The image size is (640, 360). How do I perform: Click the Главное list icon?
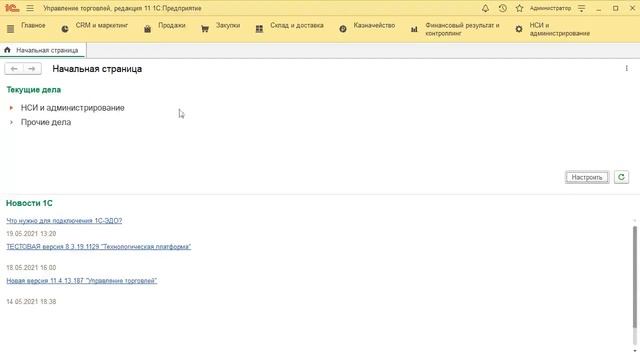pyautogui.click(x=11, y=29)
